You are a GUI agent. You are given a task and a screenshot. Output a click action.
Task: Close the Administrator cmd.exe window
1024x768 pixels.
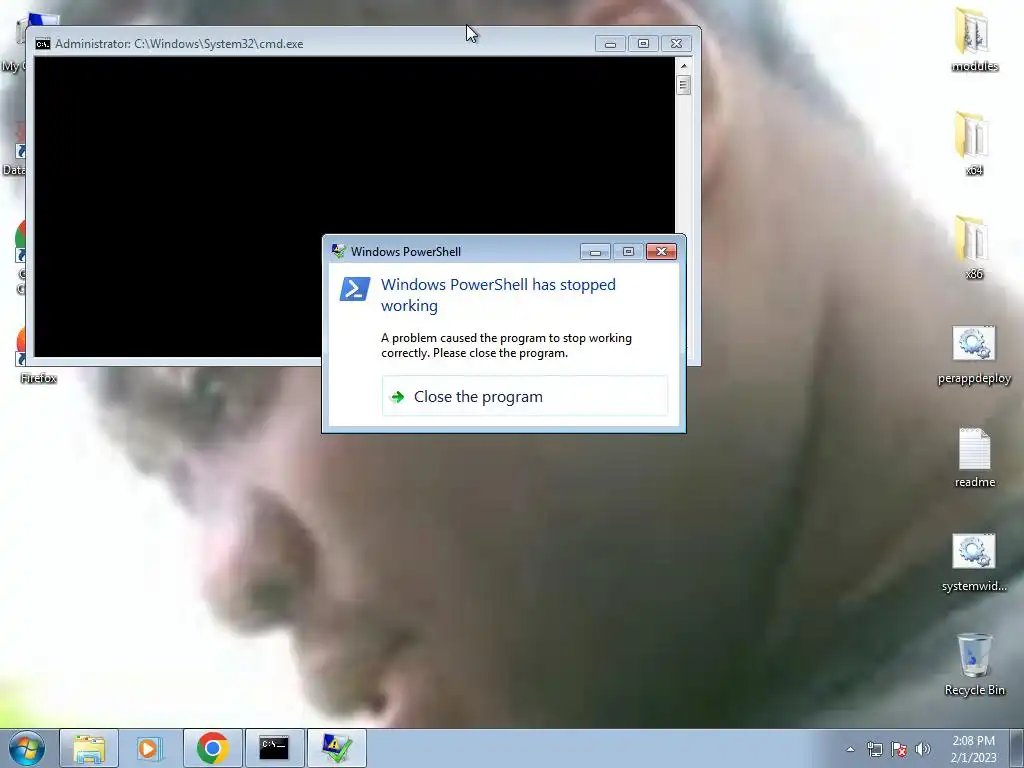pyautogui.click(x=677, y=44)
